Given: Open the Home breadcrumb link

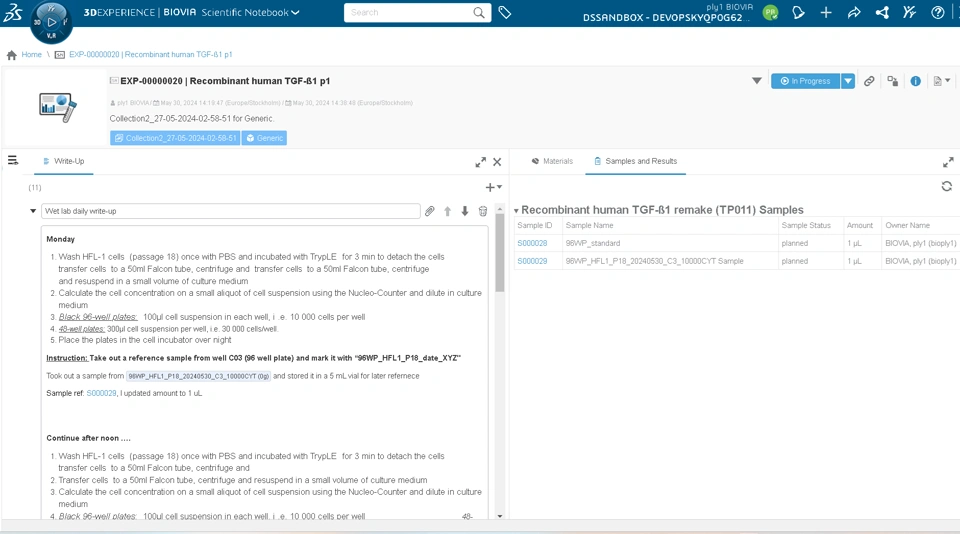Looking at the screenshot, I should click(x=32, y=55).
